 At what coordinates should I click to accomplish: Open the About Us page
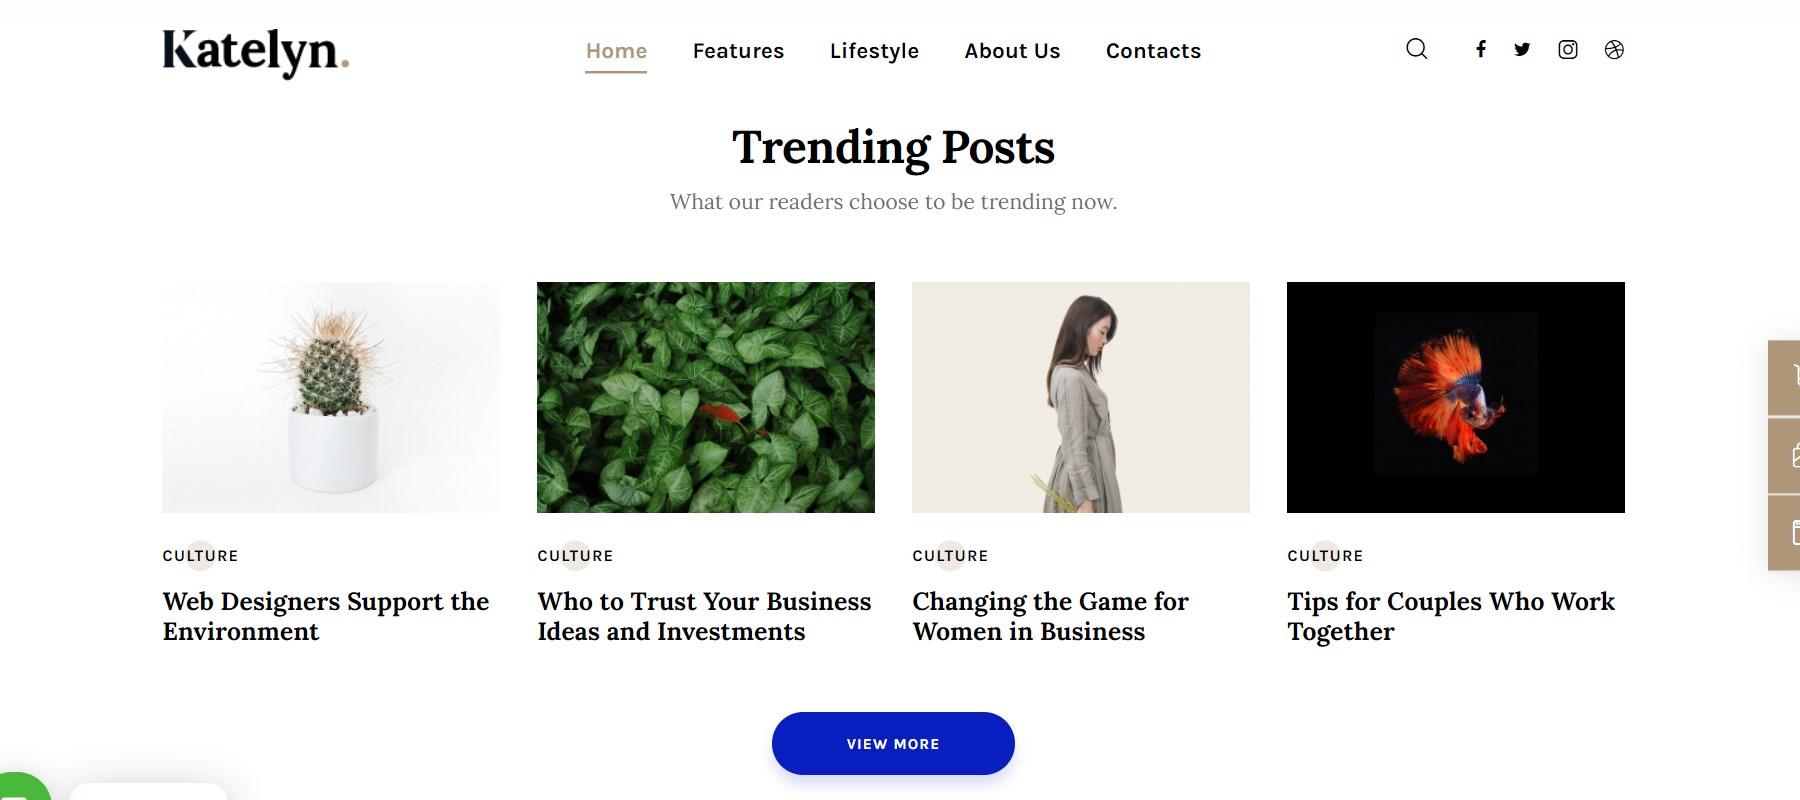pyautogui.click(x=1012, y=51)
